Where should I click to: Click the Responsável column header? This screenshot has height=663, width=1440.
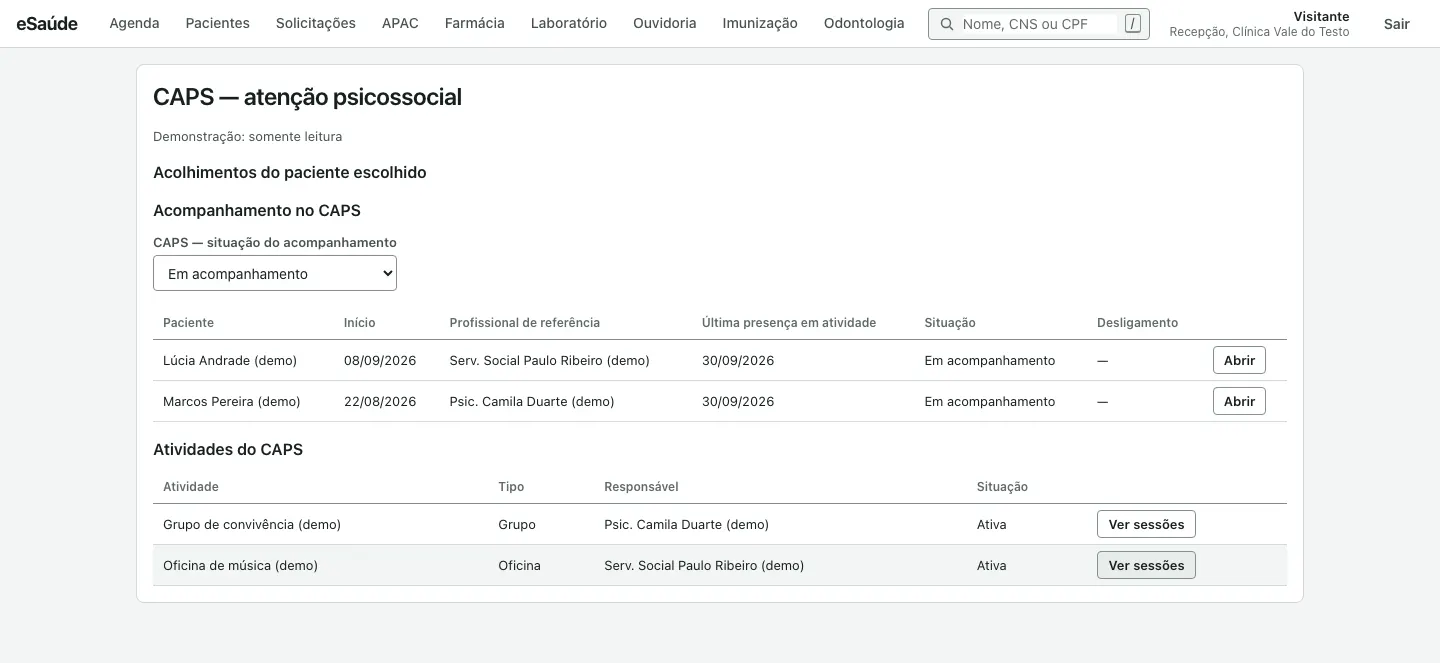641,486
